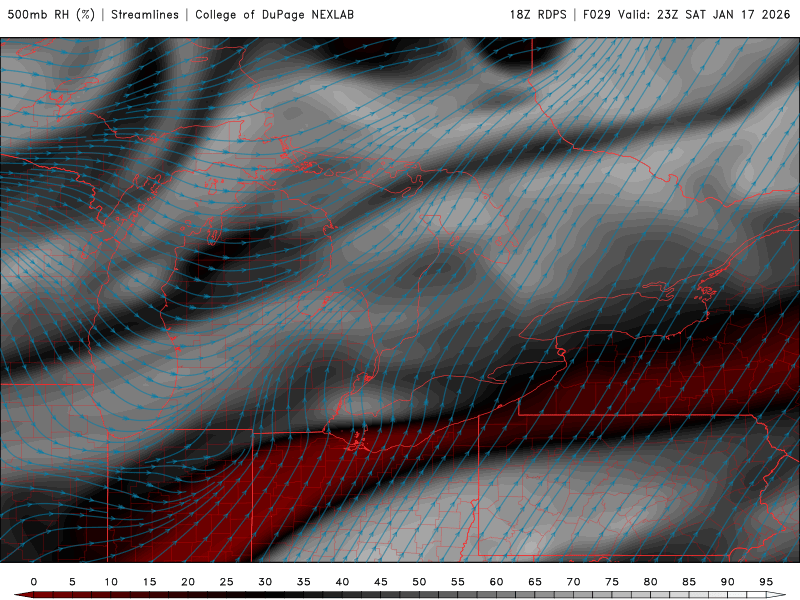Image resolution: width=800 pixels, height=600 pixels.
Task: Click the colorbar label "45"
Action: click(381, 582)
